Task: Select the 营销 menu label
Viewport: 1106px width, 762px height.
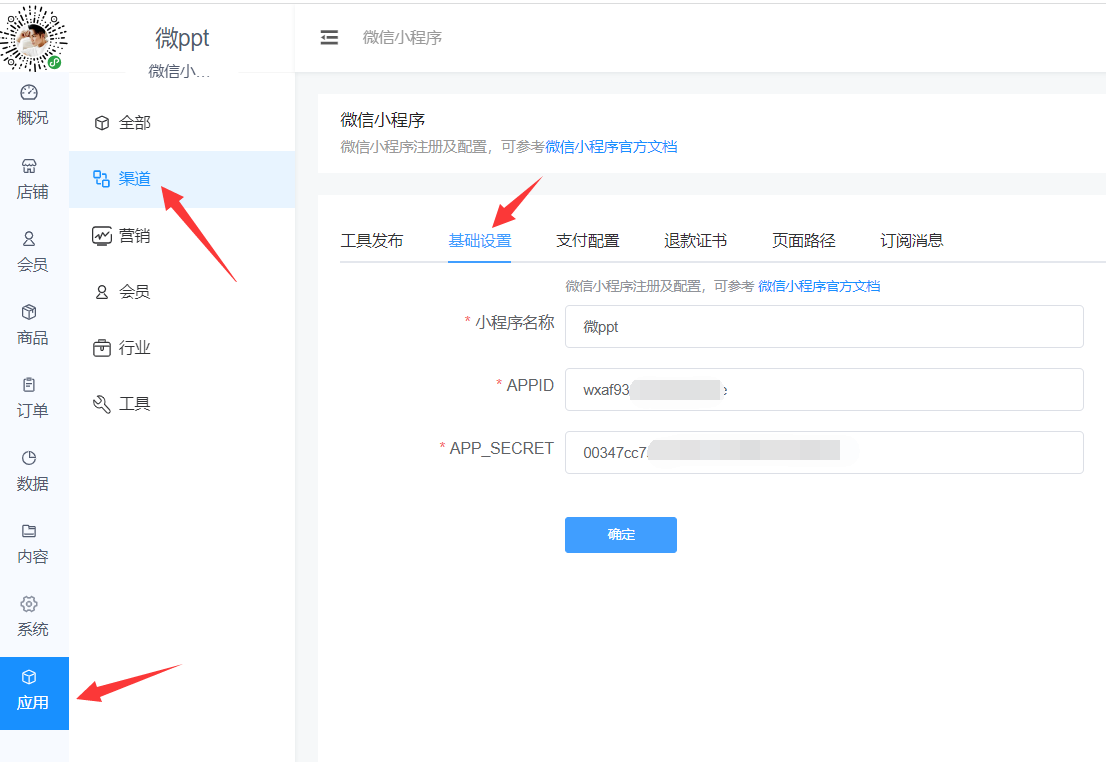Action: pos(135,236)
